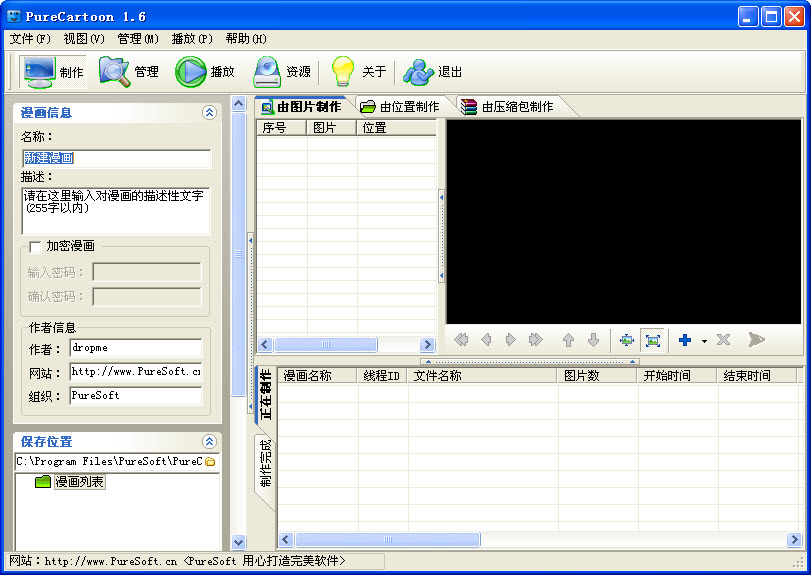Collapse the 漫画信息 panel
Image resolution: width=811 pixels, height=575 pixels.
tap(209, 113)
